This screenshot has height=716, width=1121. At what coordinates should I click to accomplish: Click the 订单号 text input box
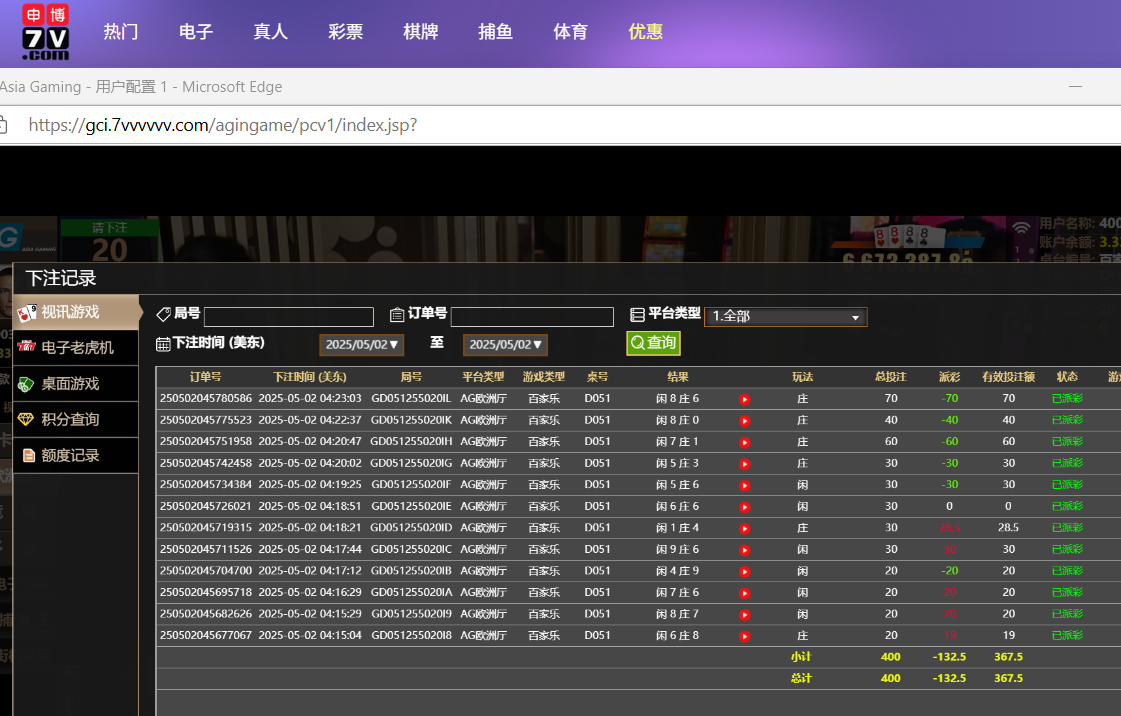(531, 317)
